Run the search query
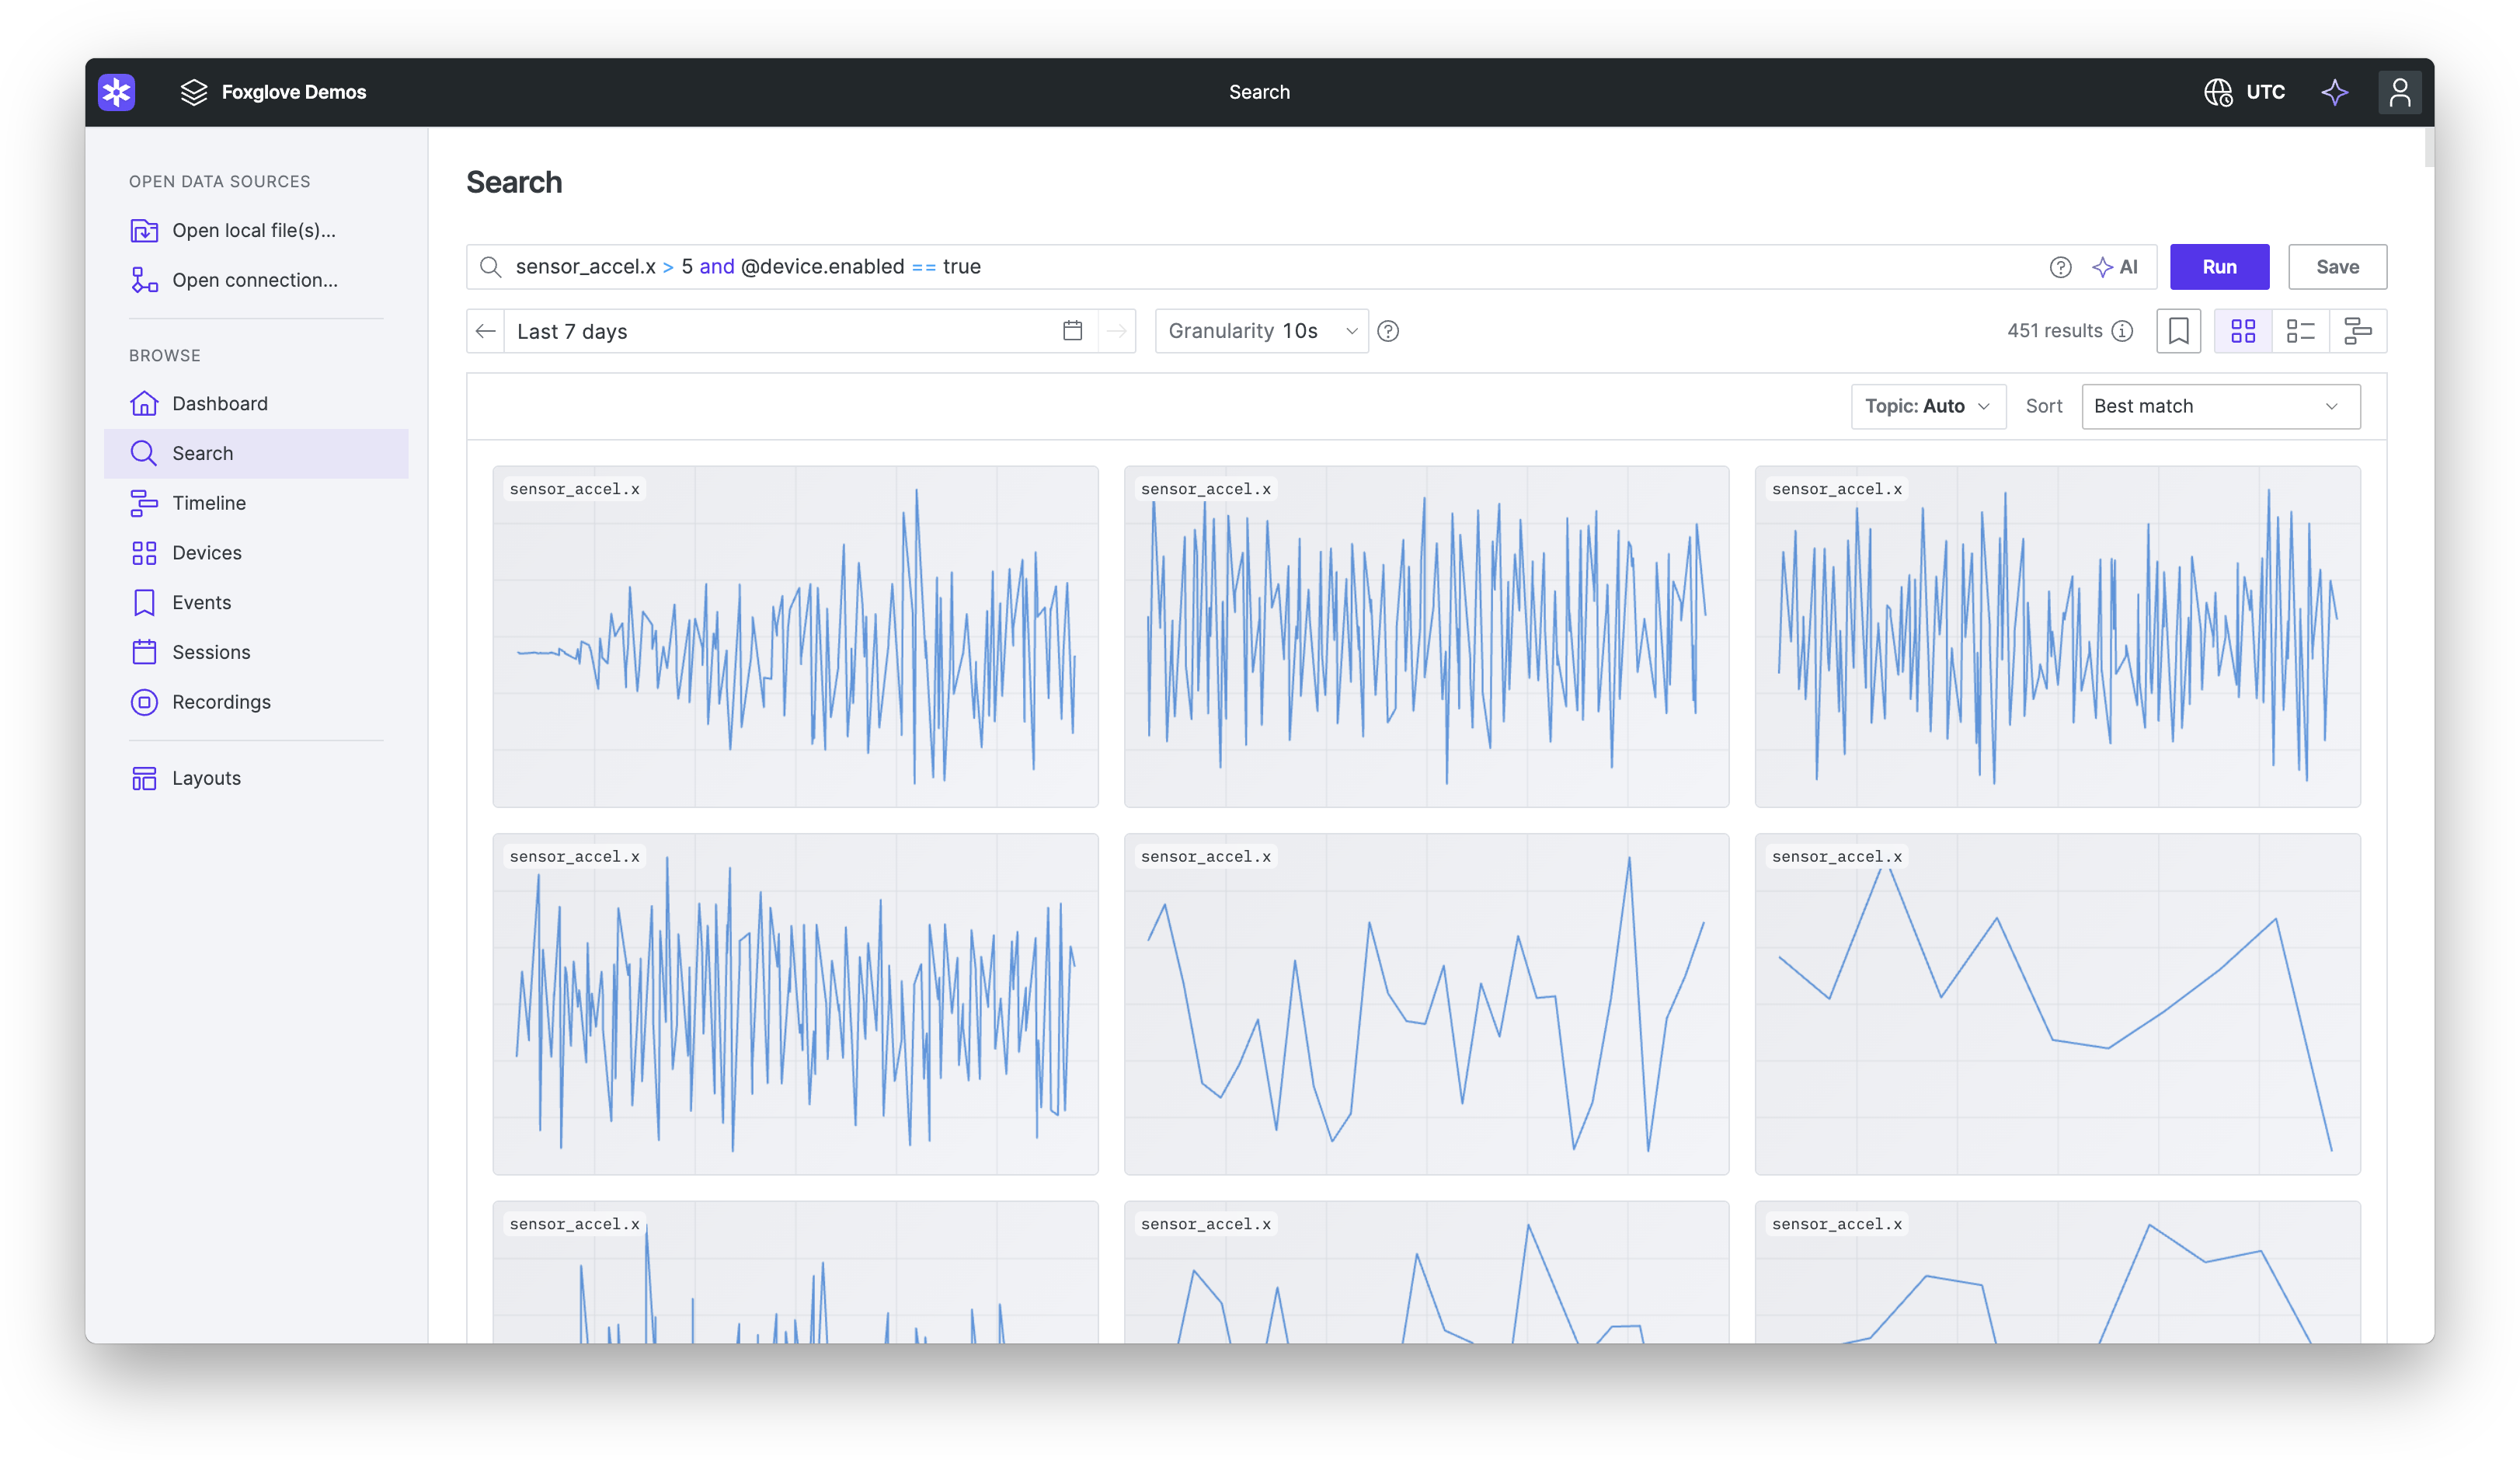Image resolution: width=2520 pixels, height=1460 pixels. [2219, 267]
